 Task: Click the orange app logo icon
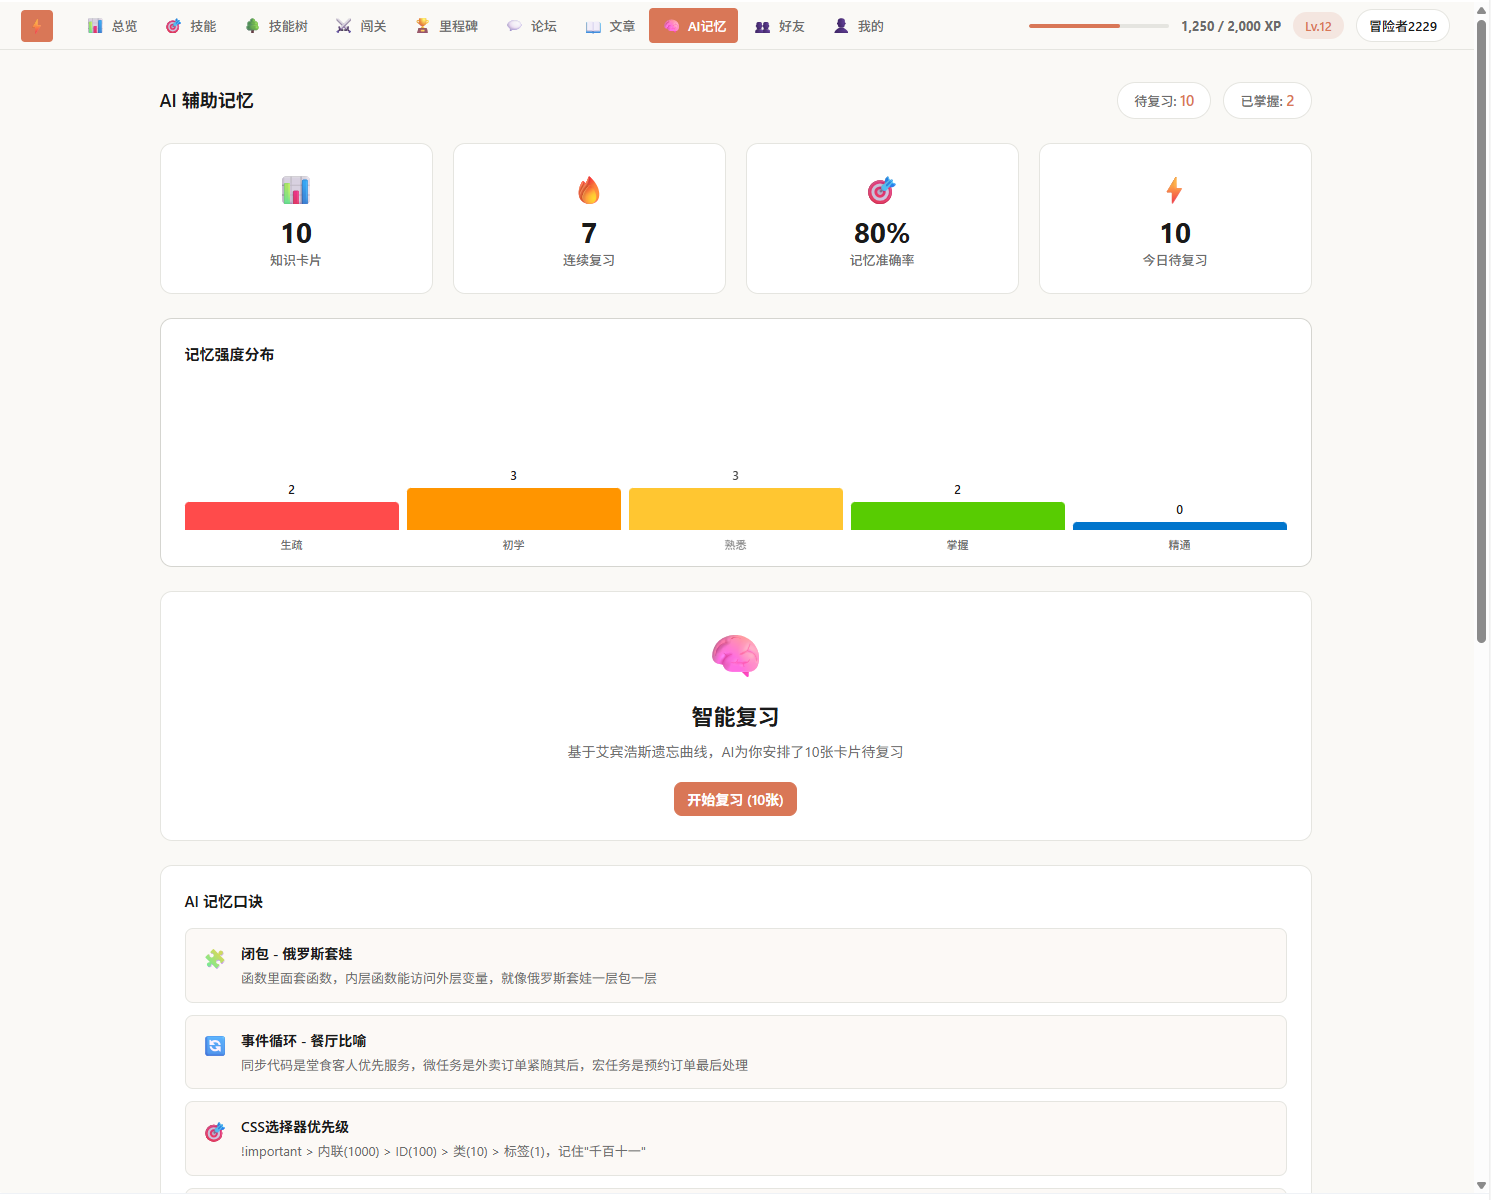coord(37,26)
